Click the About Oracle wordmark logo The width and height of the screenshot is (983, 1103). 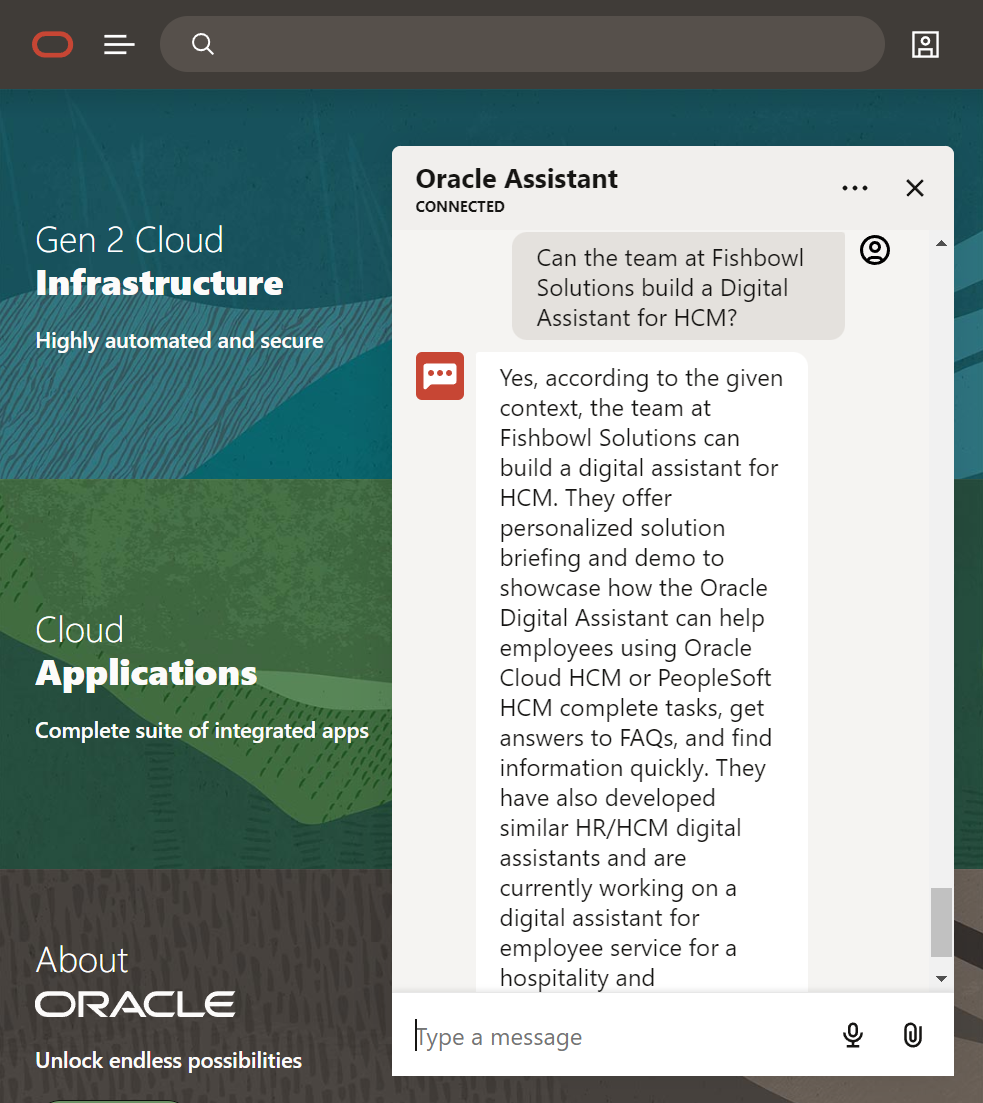tap(135, 1005)
